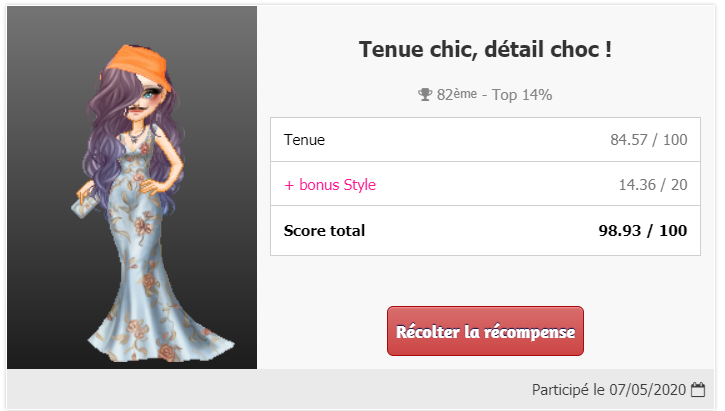Image resolution: width=725 pixels, height=411 pixels.
Task: Select the Tenue score row
Action: [485, 140]
